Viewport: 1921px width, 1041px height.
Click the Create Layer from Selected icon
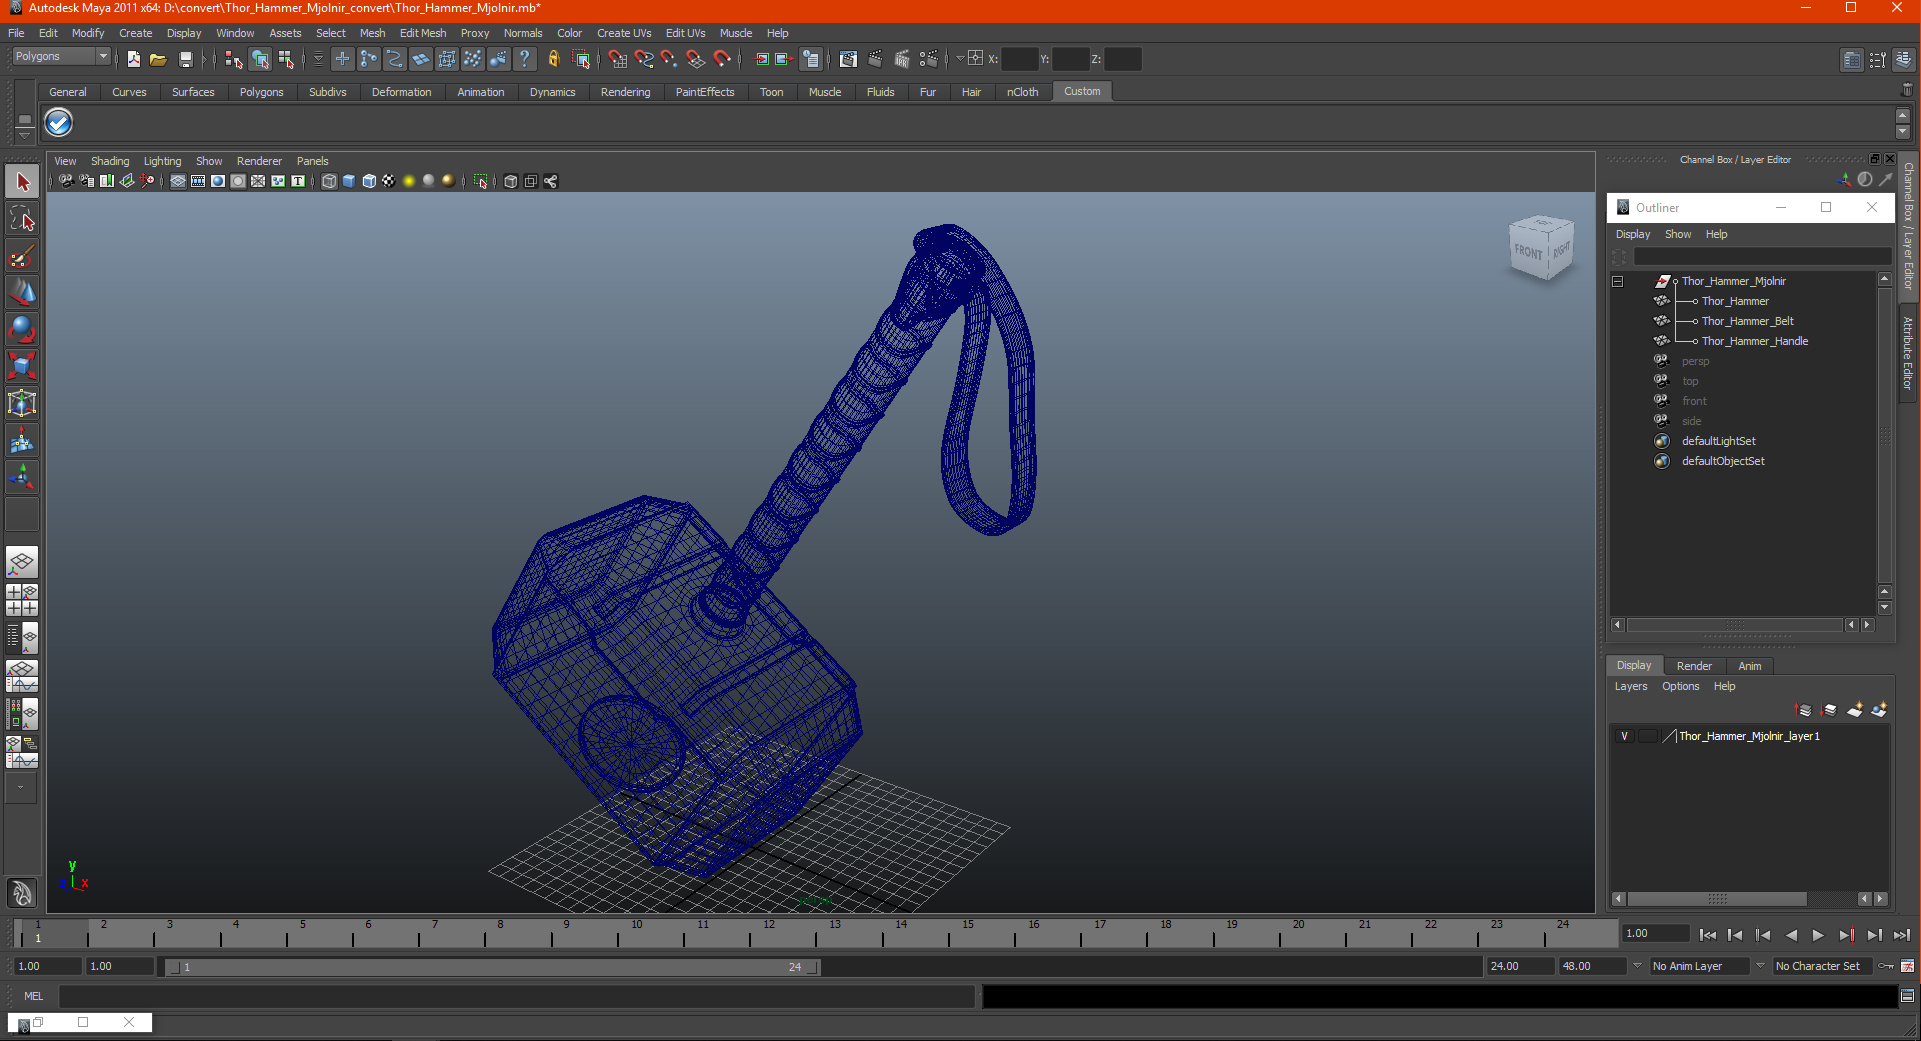1879,710
